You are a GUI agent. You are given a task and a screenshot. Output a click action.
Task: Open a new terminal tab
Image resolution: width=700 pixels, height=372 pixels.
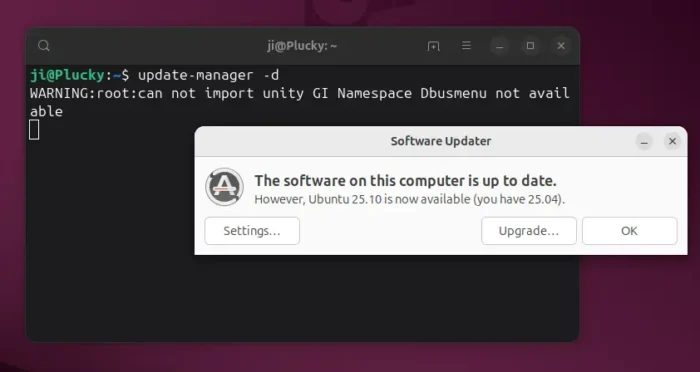pyautogui.click(x=433, y=46)
